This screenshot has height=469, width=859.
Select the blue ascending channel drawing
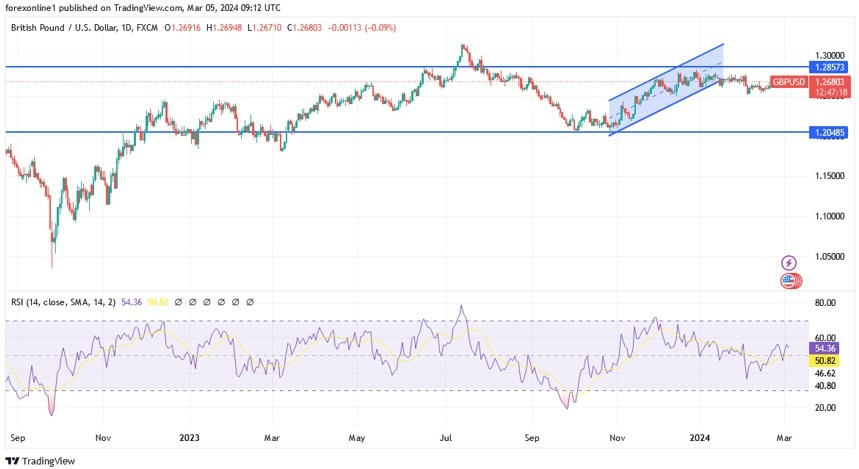[666, 90]
